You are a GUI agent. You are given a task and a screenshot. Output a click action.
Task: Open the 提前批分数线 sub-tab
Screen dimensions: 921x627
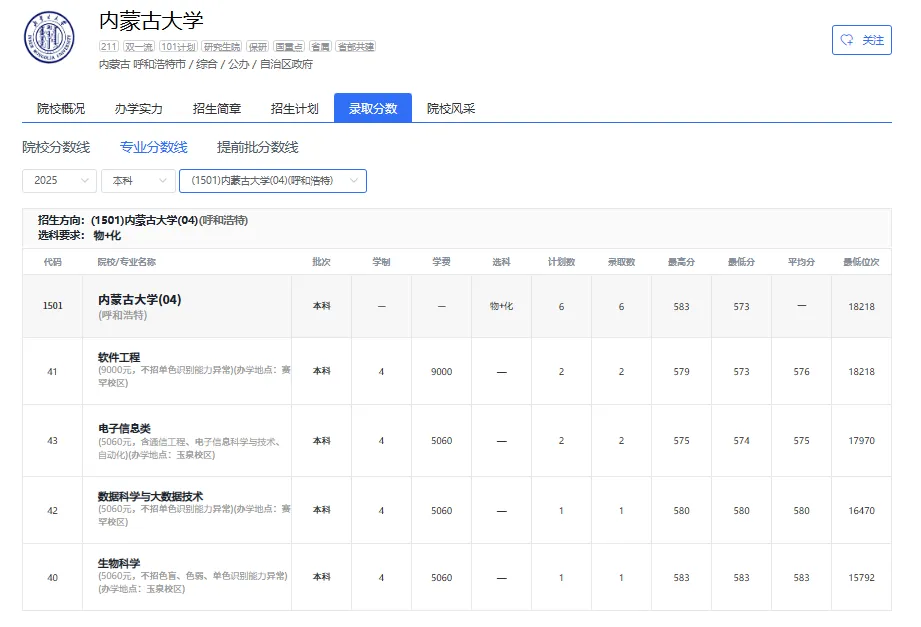(258, 147)
